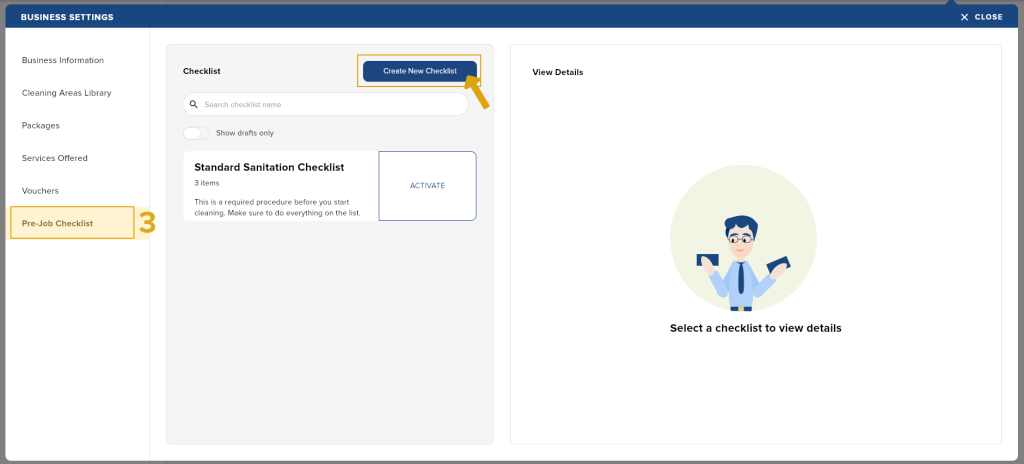
Task: Select the Standard Sanitation Checklist title
Action: click(269, 167)
